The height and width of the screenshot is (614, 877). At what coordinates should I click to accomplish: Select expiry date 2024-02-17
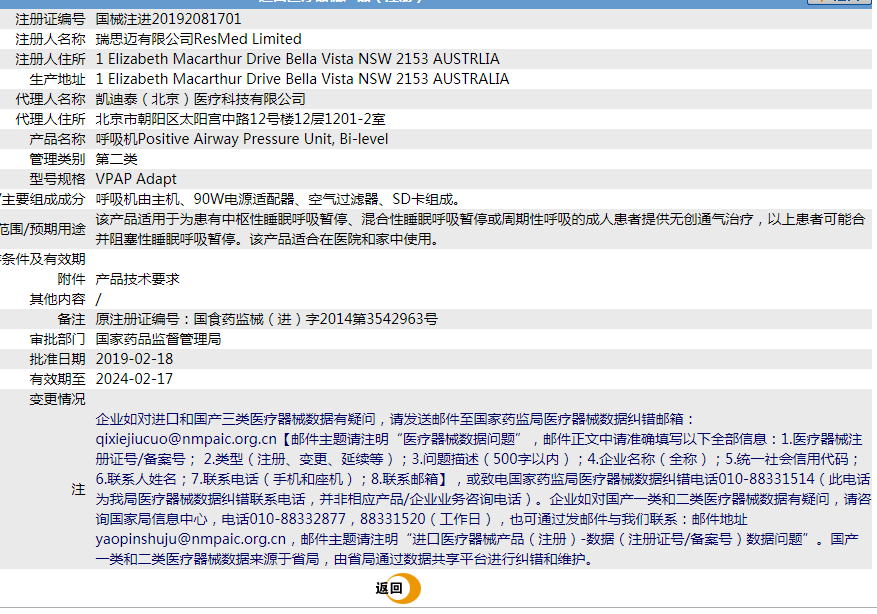(x=134, y=379)
